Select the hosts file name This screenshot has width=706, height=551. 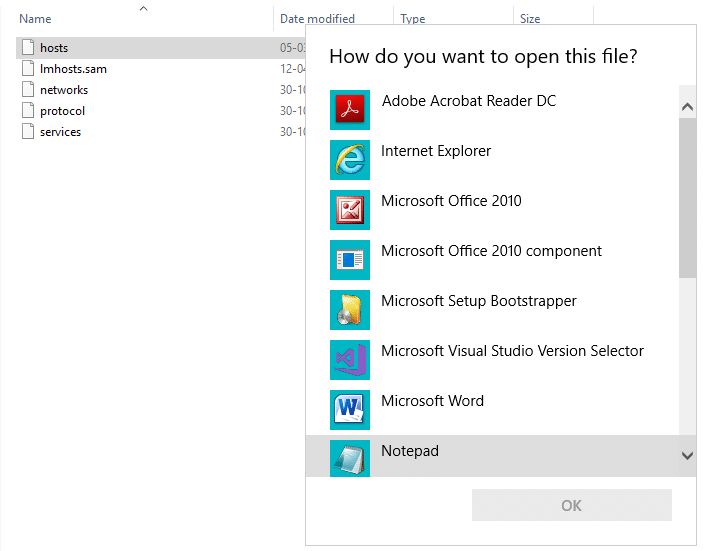[x=54, y=48]
